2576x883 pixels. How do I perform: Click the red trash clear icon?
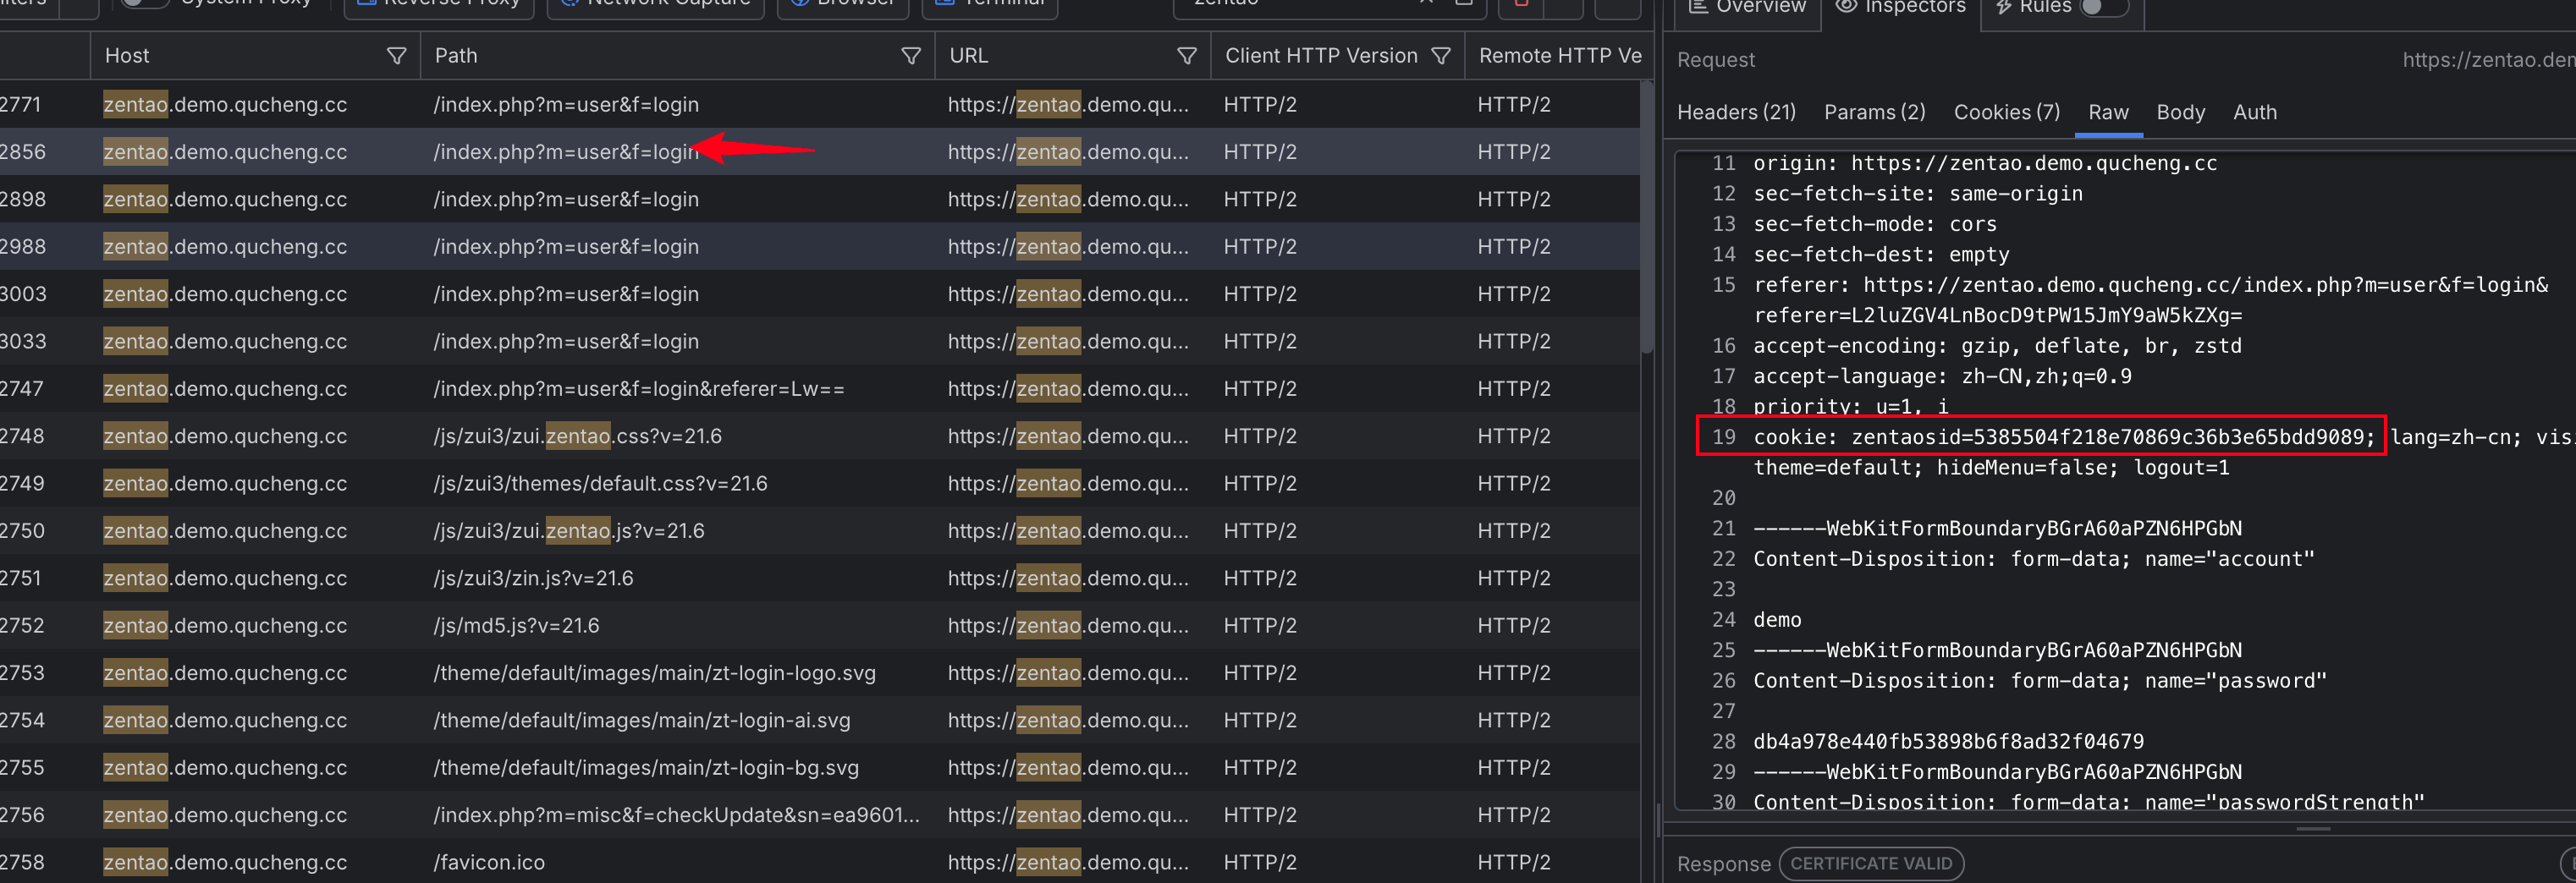click(x=1521, y=5)
